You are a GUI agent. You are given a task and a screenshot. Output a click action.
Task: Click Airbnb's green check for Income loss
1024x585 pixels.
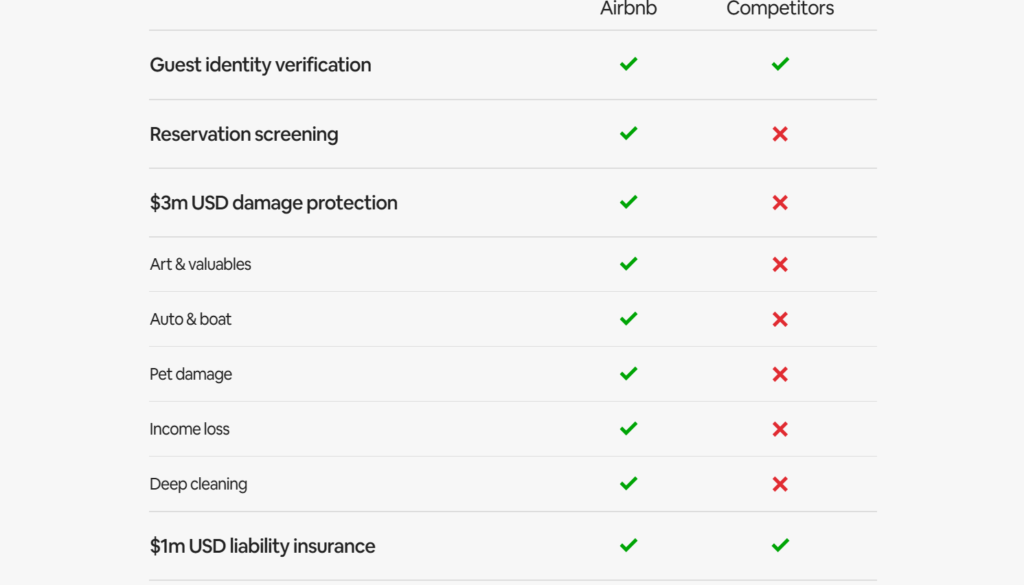click(628, 429)
